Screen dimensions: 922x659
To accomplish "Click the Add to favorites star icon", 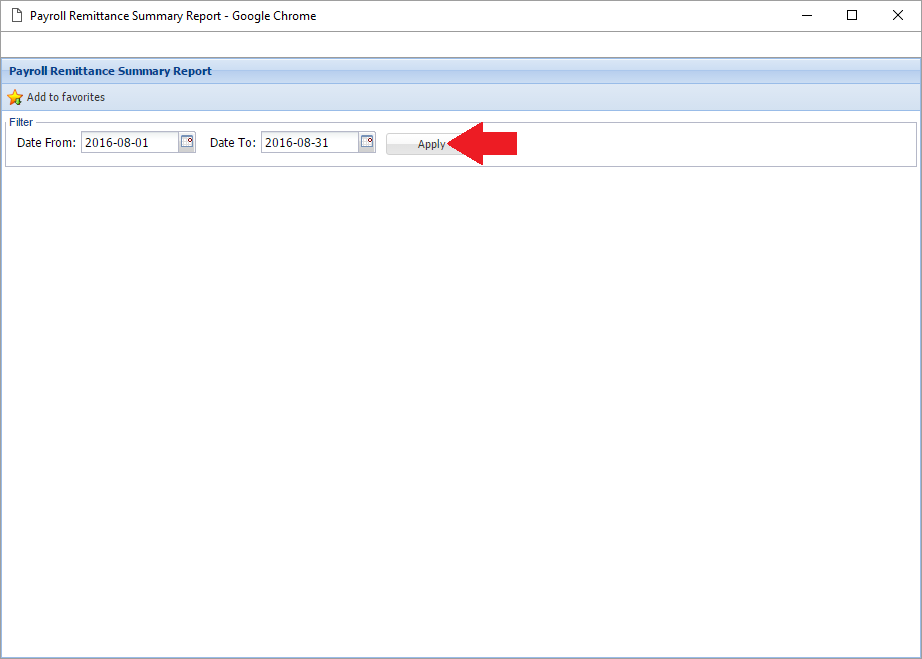I will click(x=15, y=97).
